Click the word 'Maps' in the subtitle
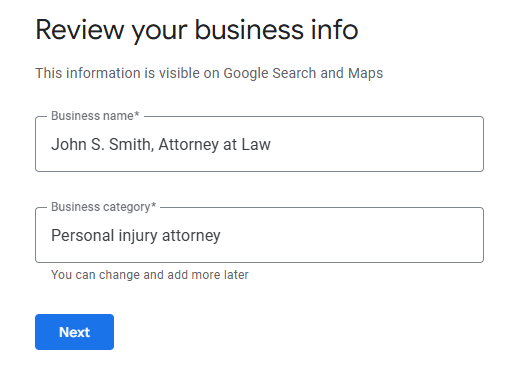This screenshot has width=515, height=374. [x=365, y=73]
